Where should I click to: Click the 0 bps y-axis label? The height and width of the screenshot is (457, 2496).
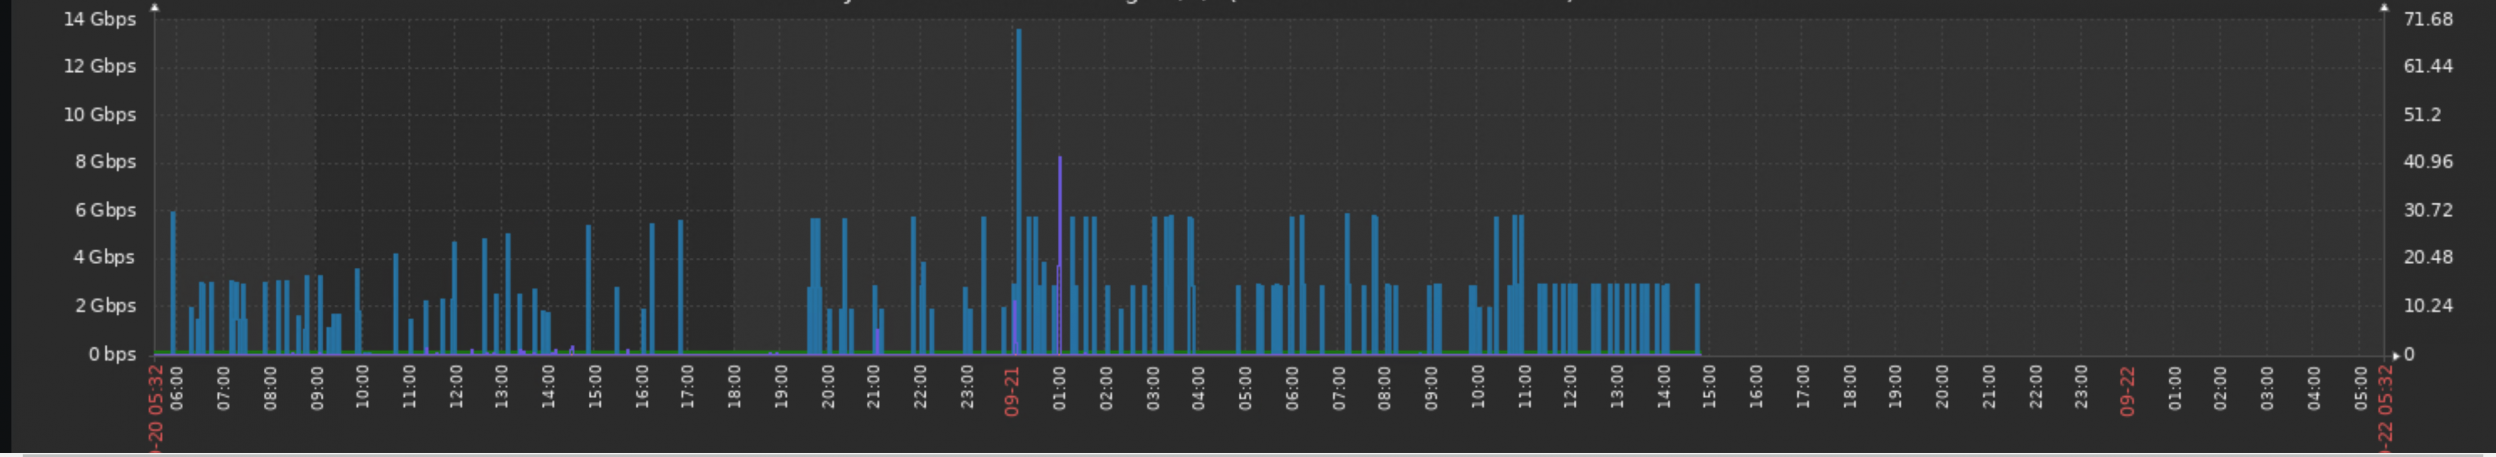112,354
